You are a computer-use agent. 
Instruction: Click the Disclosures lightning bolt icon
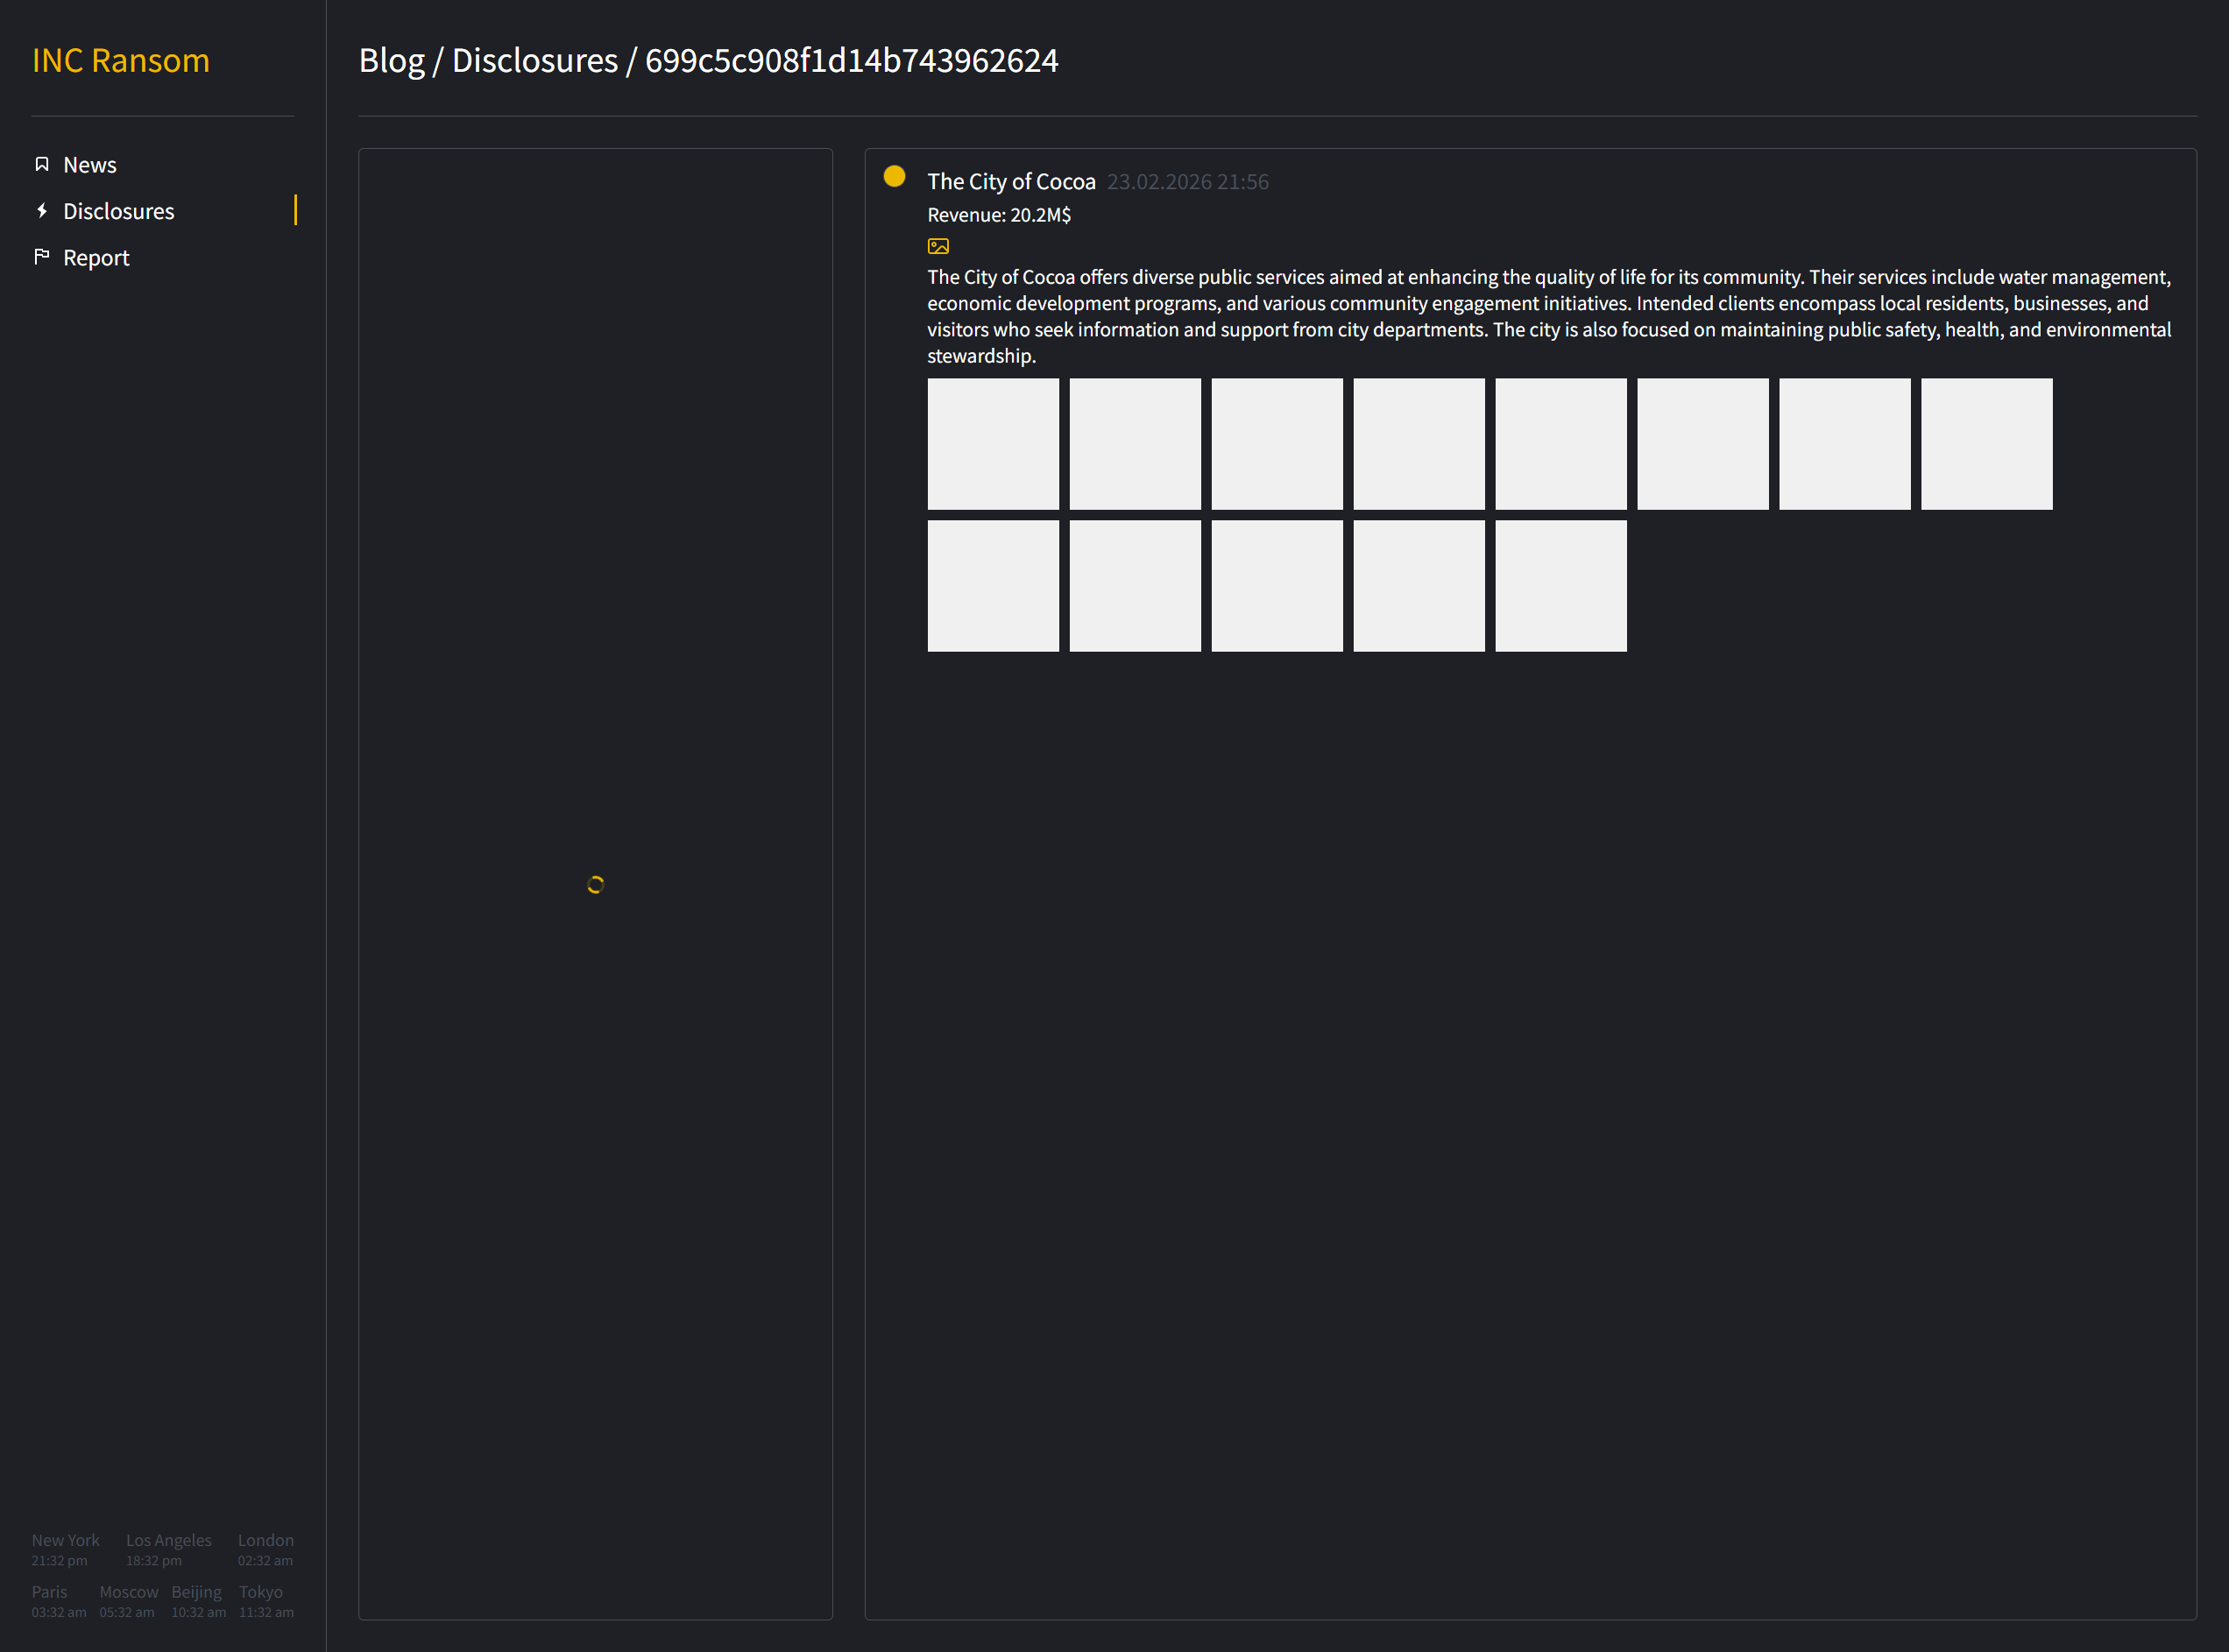[42, 210]
